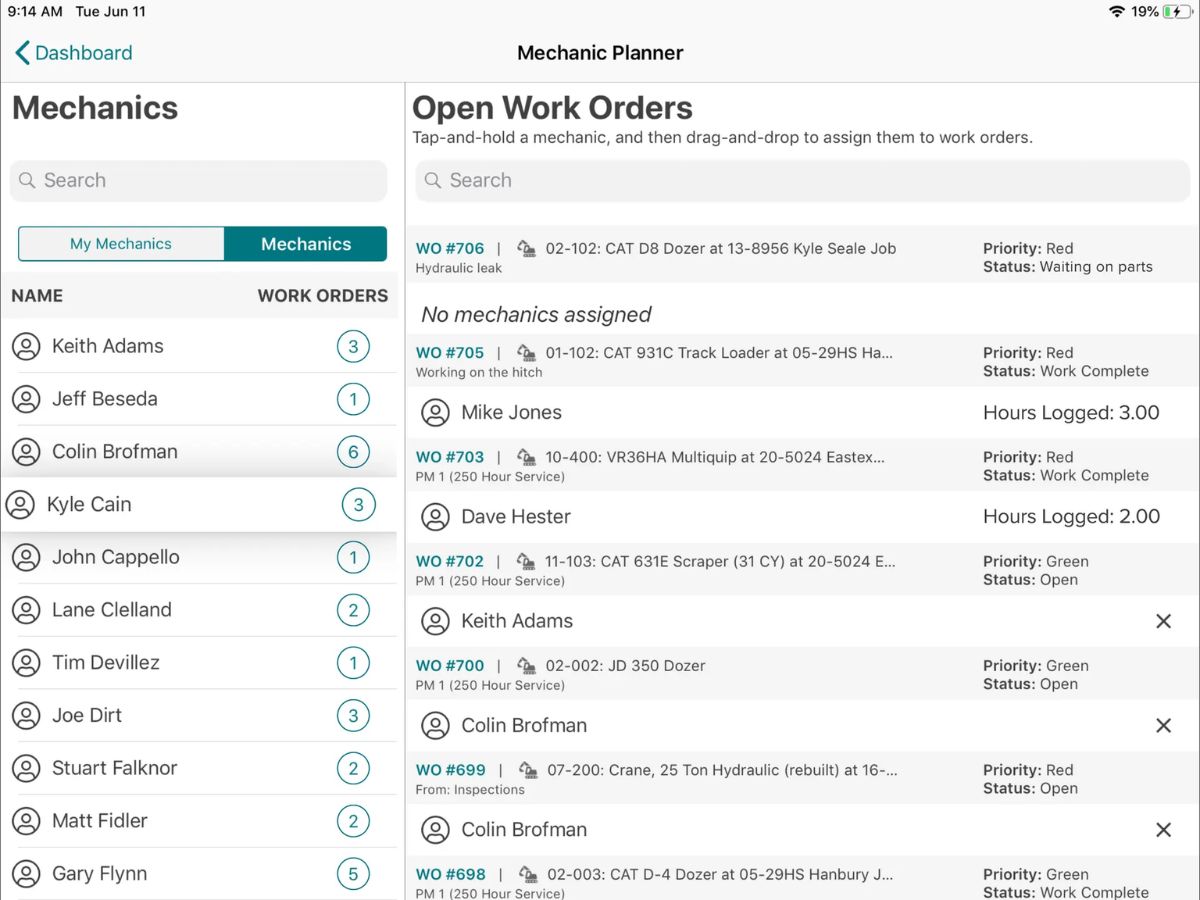Viewport: 1200px width, 900px height.
Task: Tap Keith Adams' work order count badge
Action: 353,347
